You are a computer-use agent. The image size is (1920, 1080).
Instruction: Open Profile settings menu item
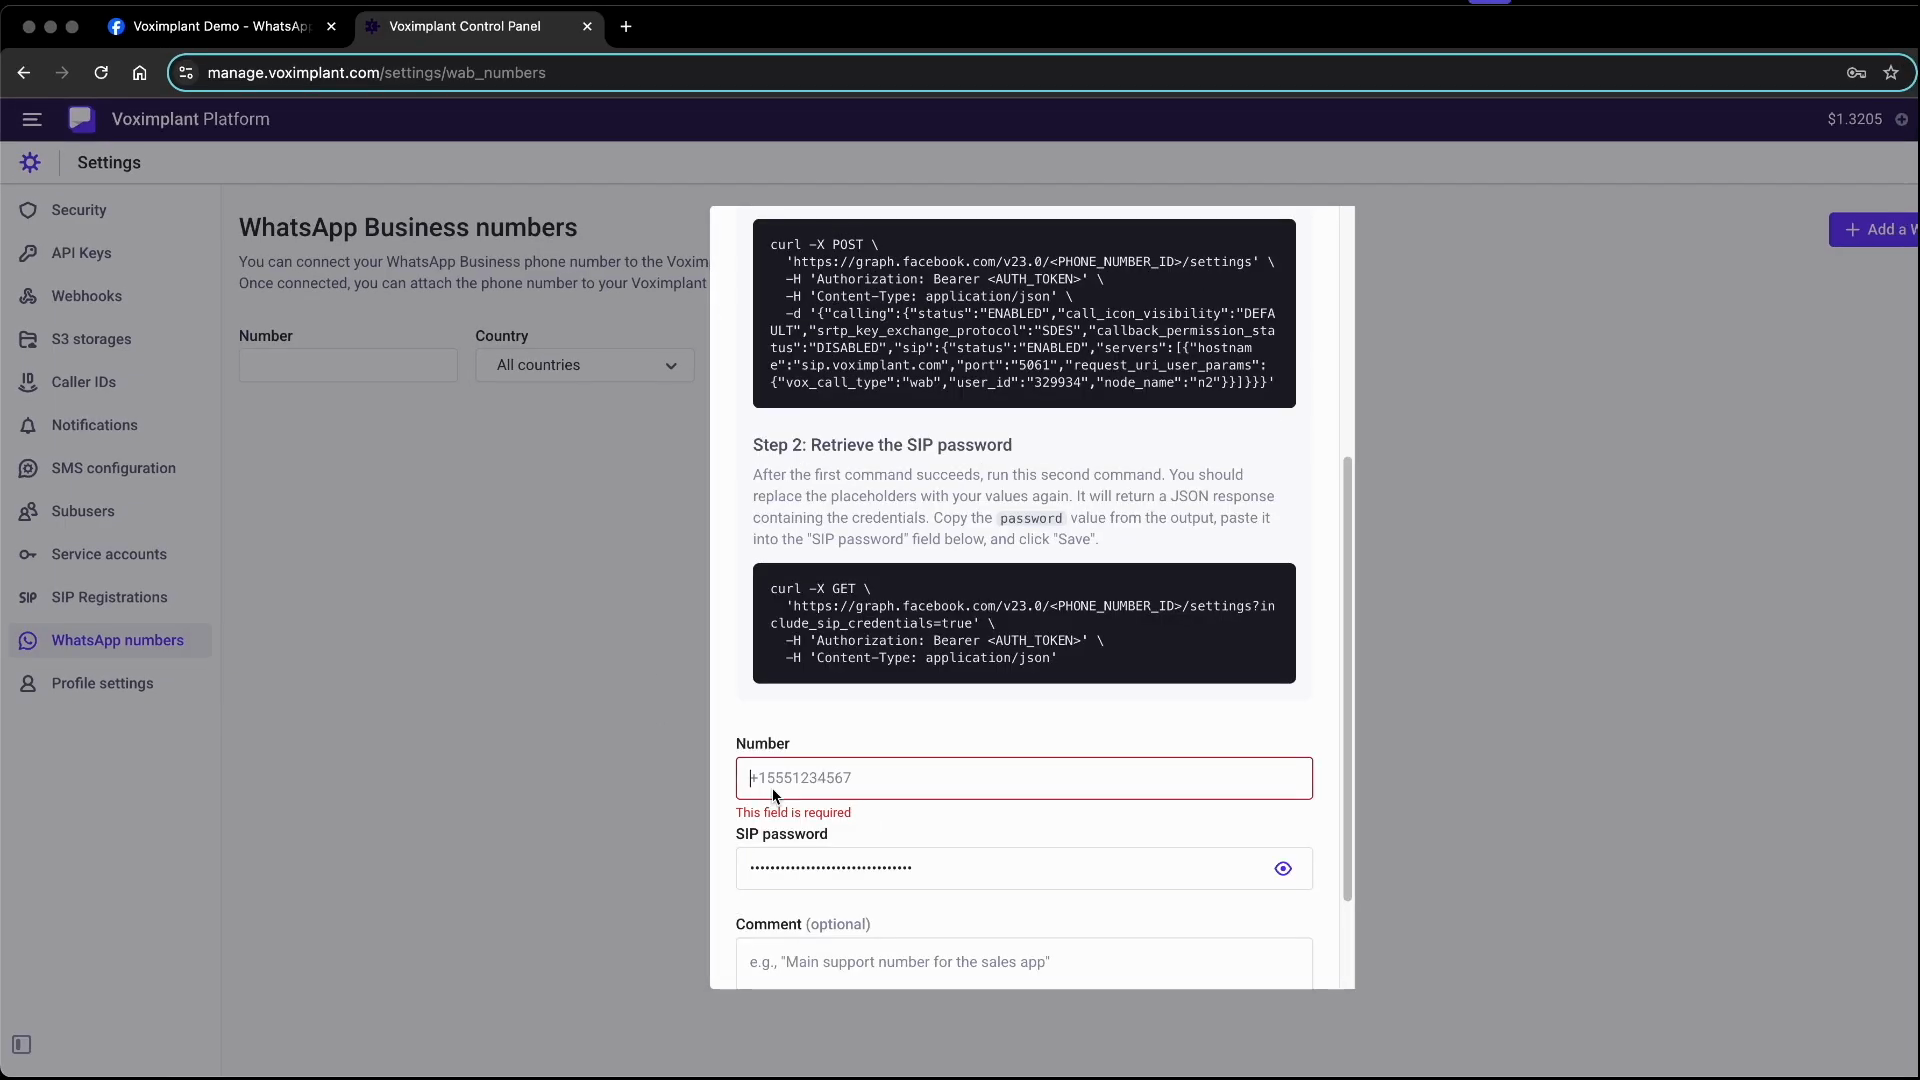(102, 683)
